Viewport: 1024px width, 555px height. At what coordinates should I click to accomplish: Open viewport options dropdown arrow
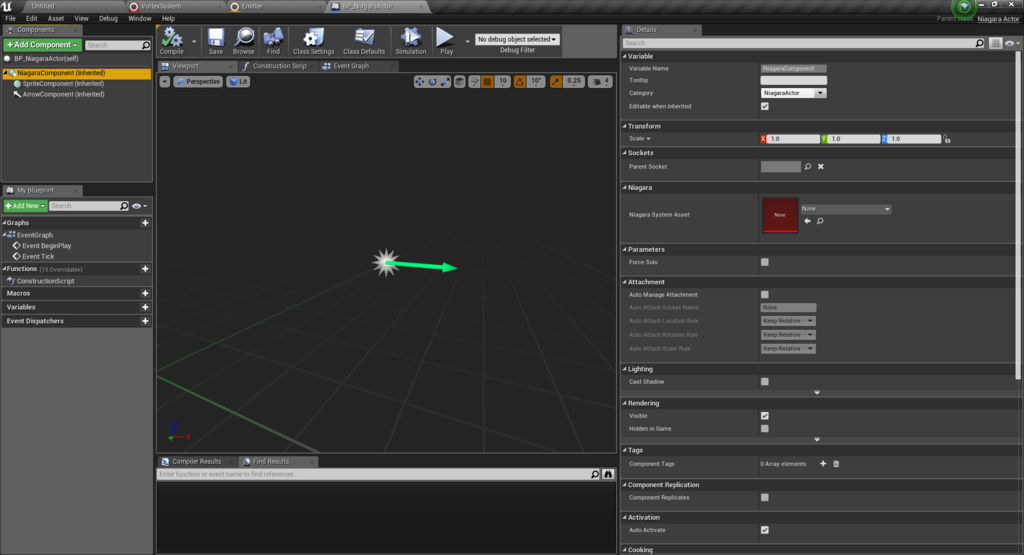tap(165, 82)
